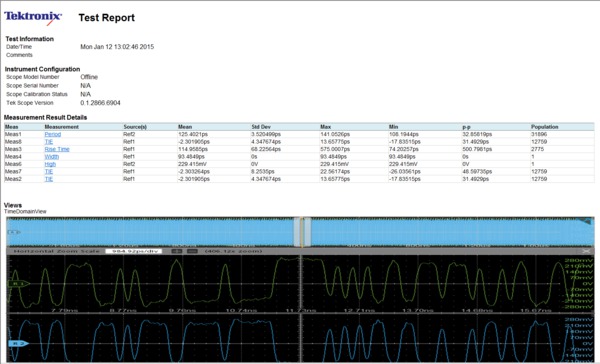
Task: Click the 'Test Report' title
Action: pyautogui.click(x=107, y=18)
